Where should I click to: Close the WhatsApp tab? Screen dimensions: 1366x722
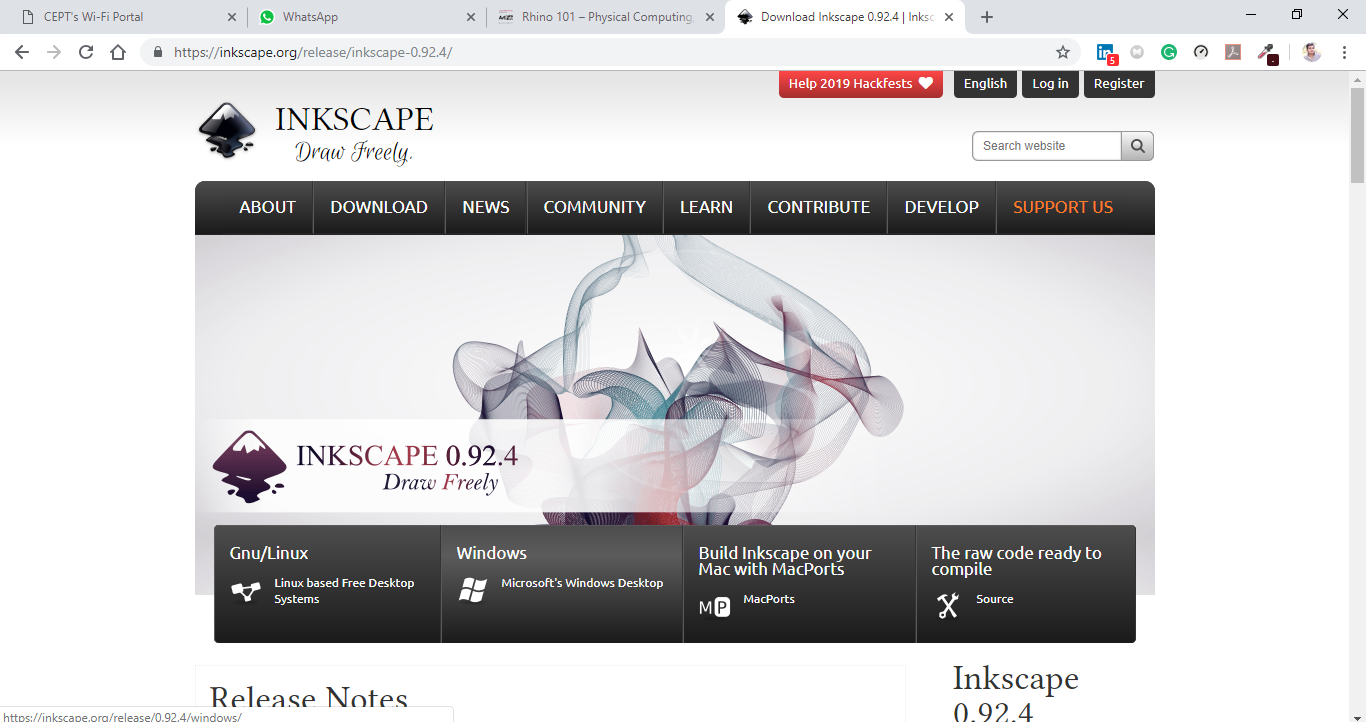tap(472, 17)
